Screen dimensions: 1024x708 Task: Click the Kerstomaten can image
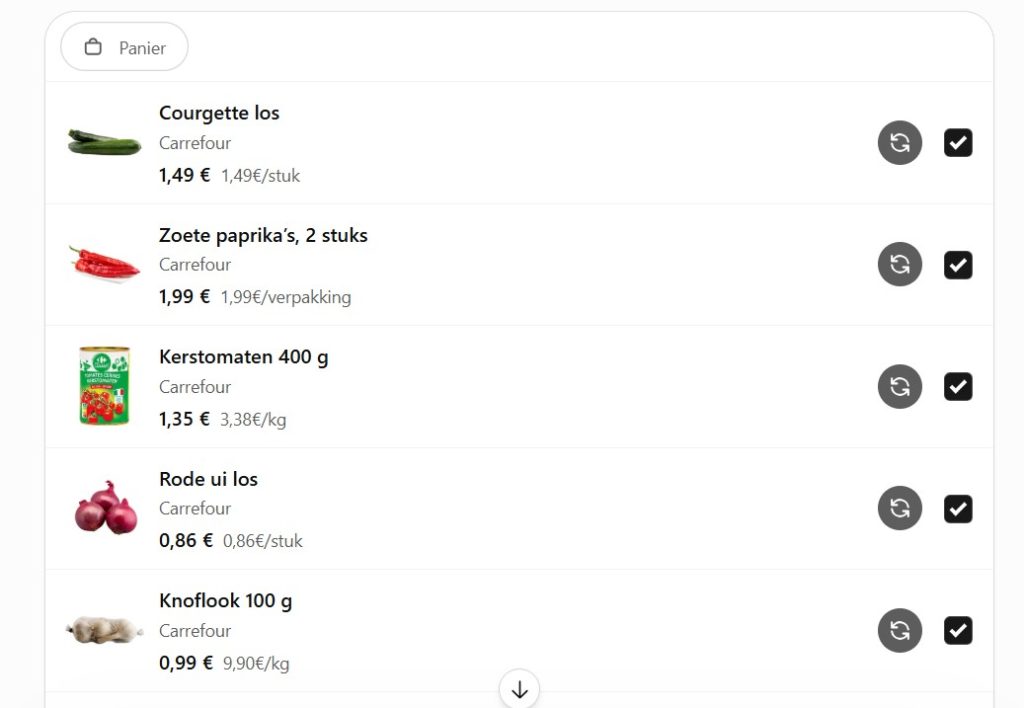coord(104,386)
